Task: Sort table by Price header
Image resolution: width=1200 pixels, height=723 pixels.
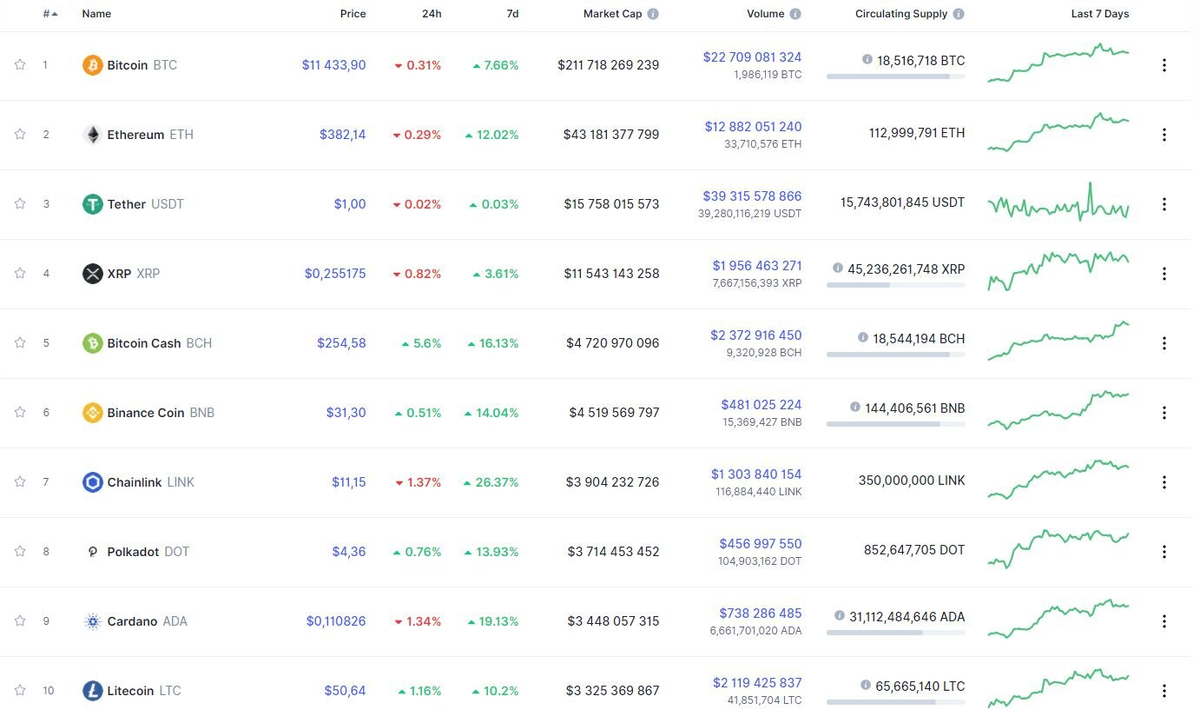Action: [x=353, y=14]
